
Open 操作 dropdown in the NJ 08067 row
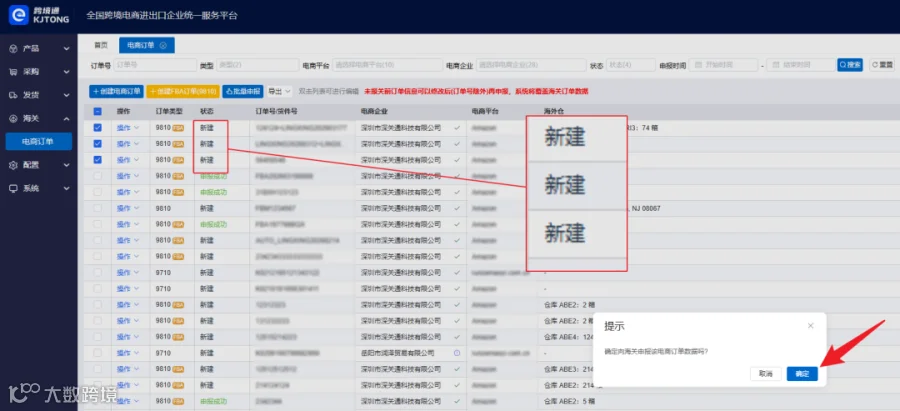tap(128, 208)
